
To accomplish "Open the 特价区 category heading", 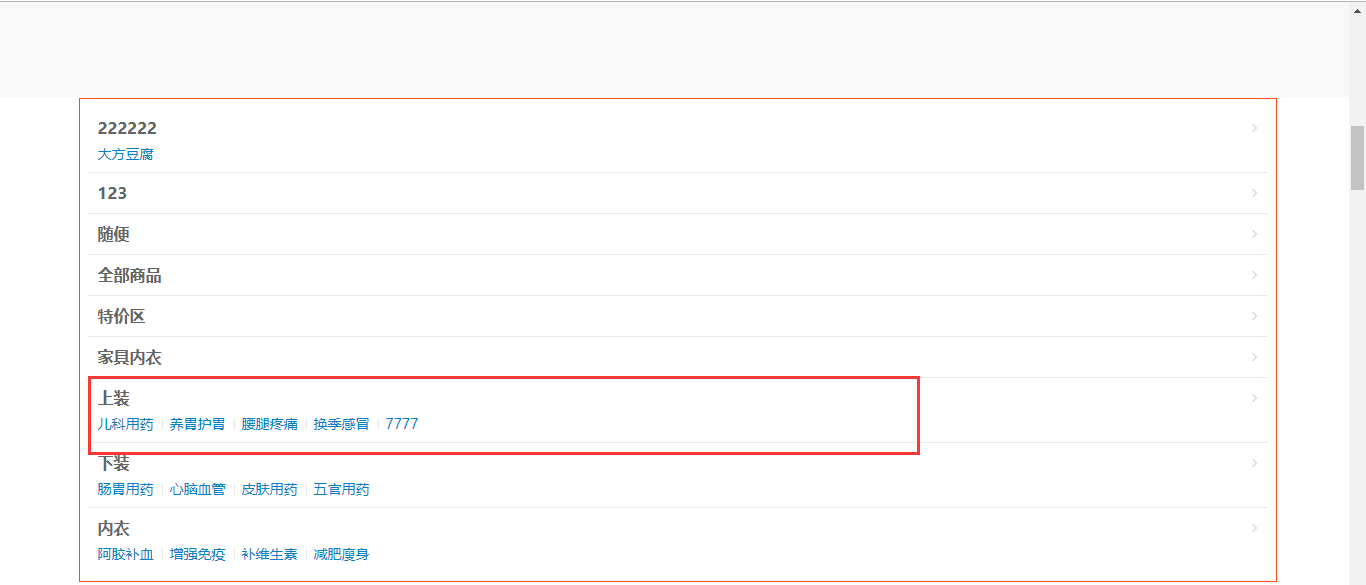I will (x=121, y=316).
